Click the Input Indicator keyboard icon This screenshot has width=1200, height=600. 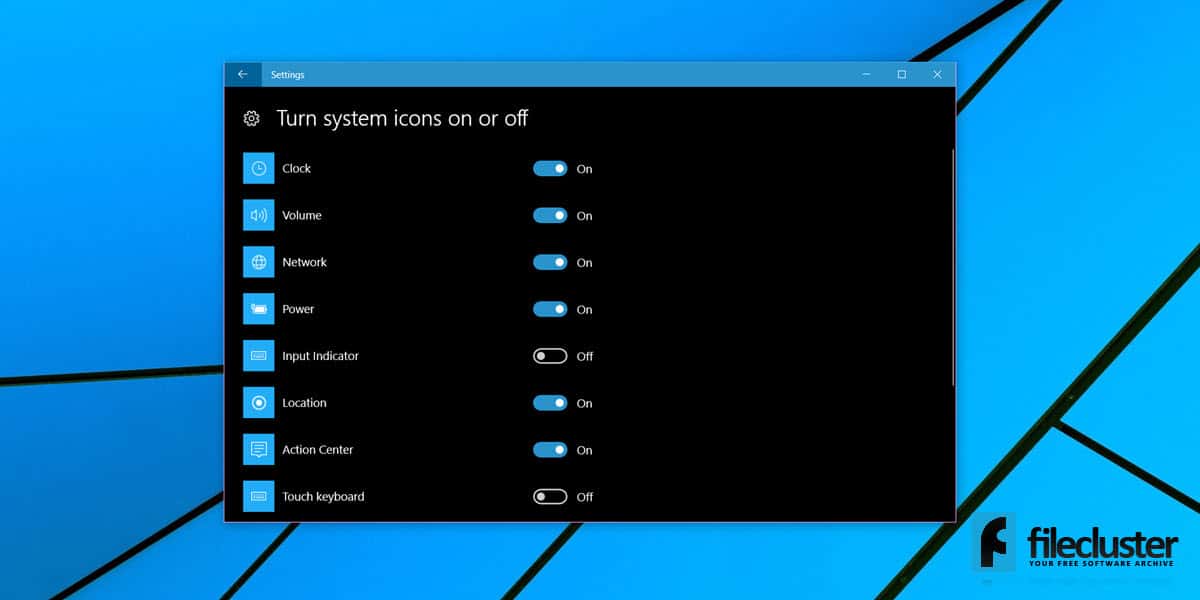click(x=258, y=356)
